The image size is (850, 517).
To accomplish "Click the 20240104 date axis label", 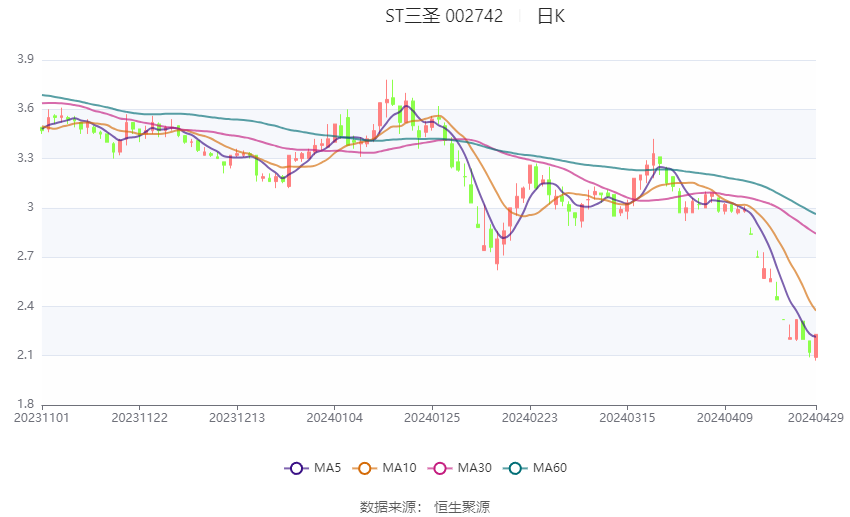I will 334,417.
